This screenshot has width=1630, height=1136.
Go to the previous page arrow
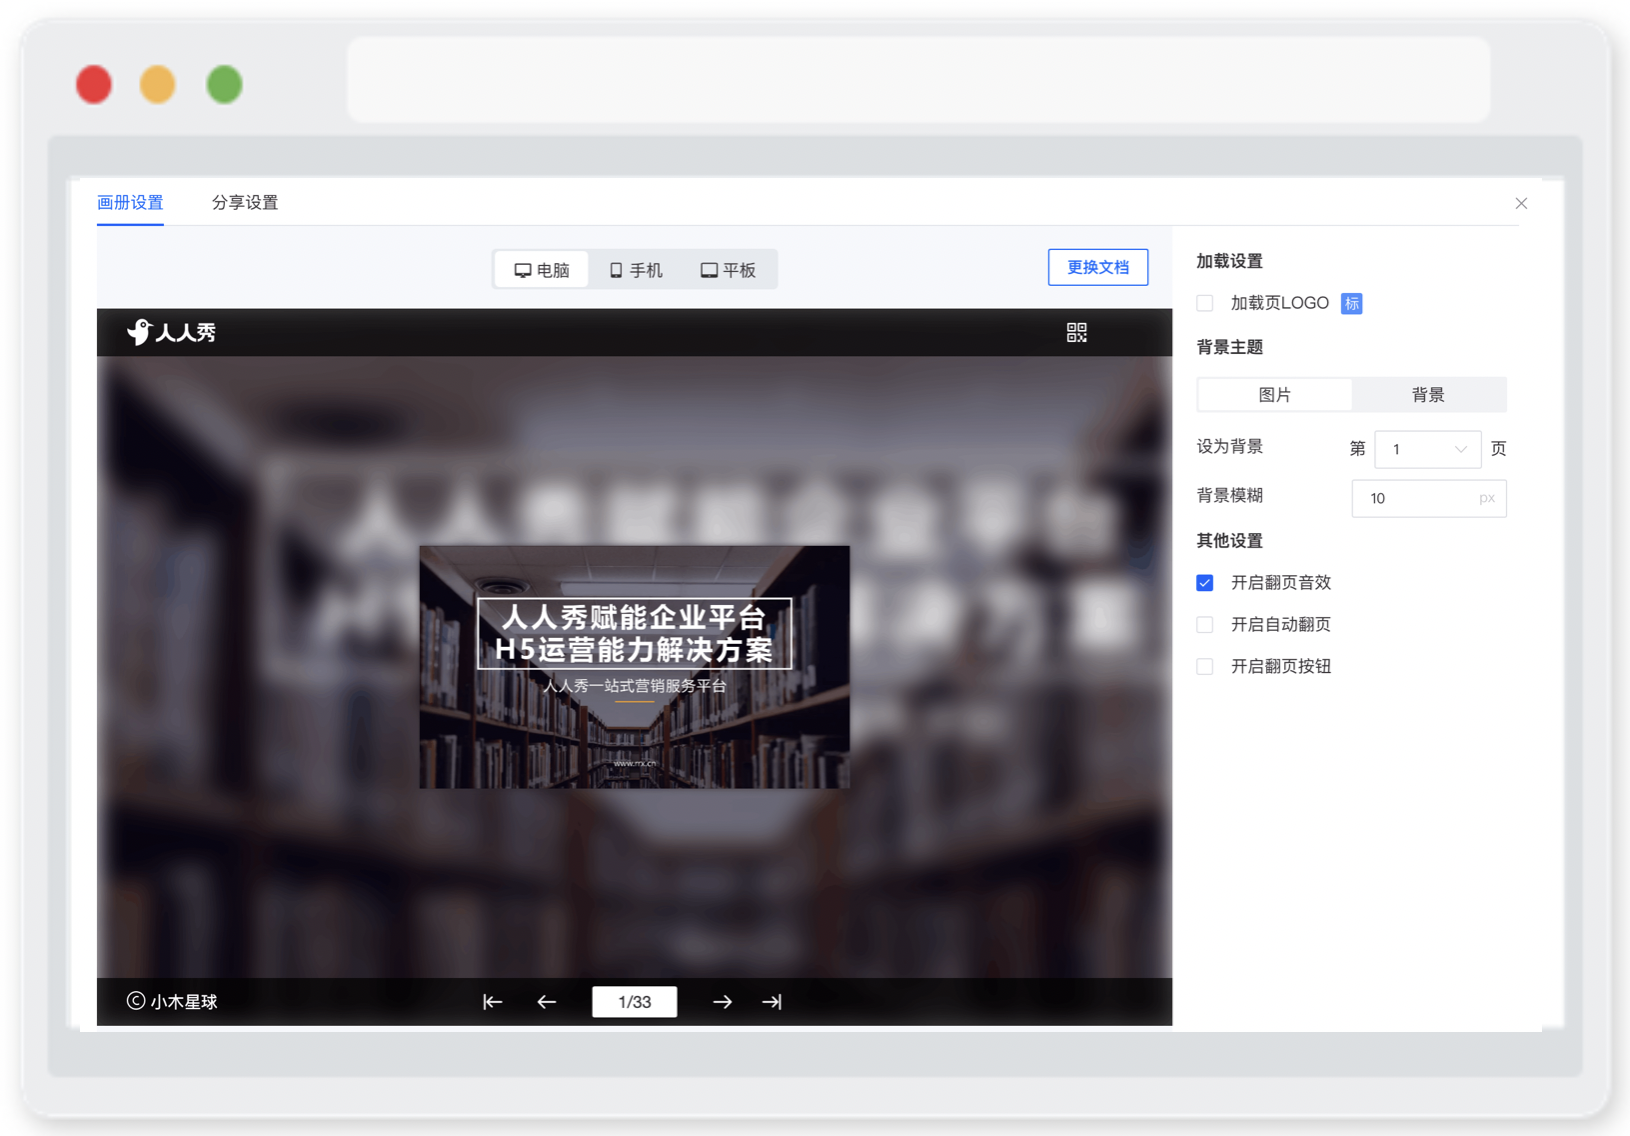[x=546, y=1001]
